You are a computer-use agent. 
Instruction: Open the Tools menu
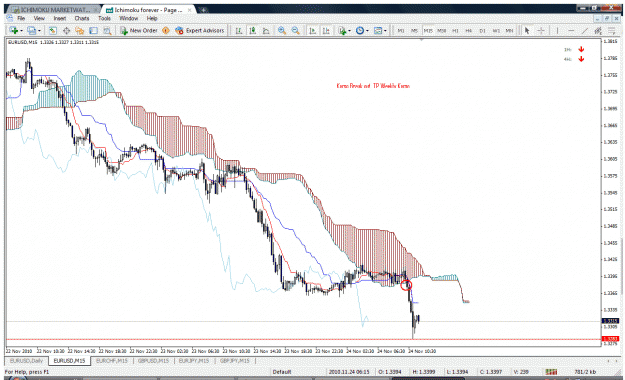click(x=104, y=18)
